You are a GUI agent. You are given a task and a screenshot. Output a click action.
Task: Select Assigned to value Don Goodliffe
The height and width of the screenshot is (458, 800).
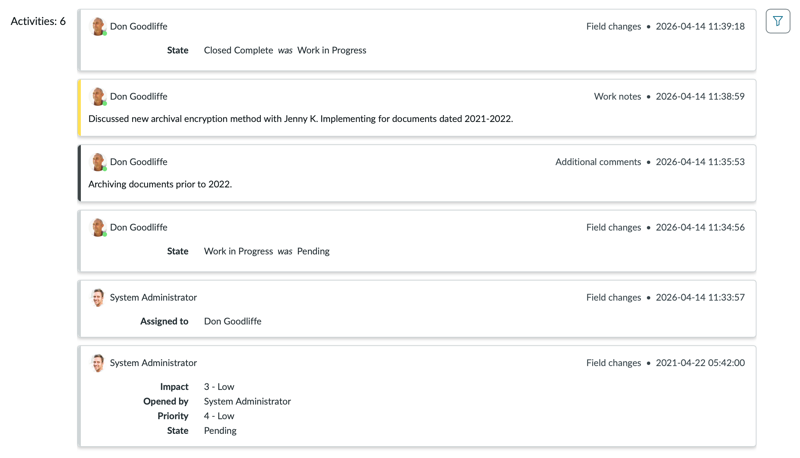233,321
